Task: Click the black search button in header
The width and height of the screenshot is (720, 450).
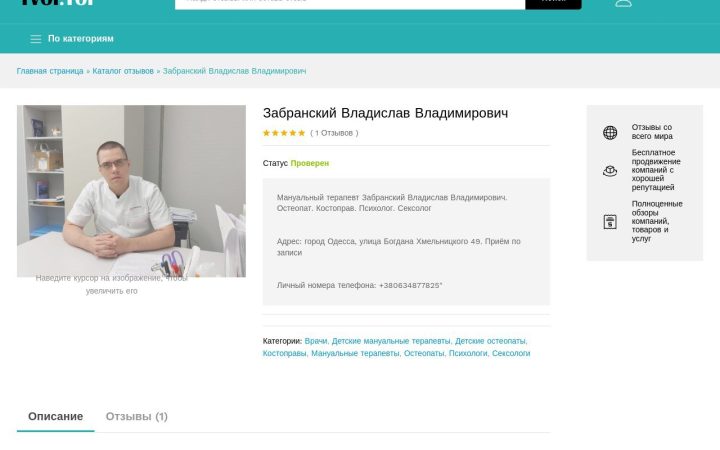Action: (x=553, y=3)
